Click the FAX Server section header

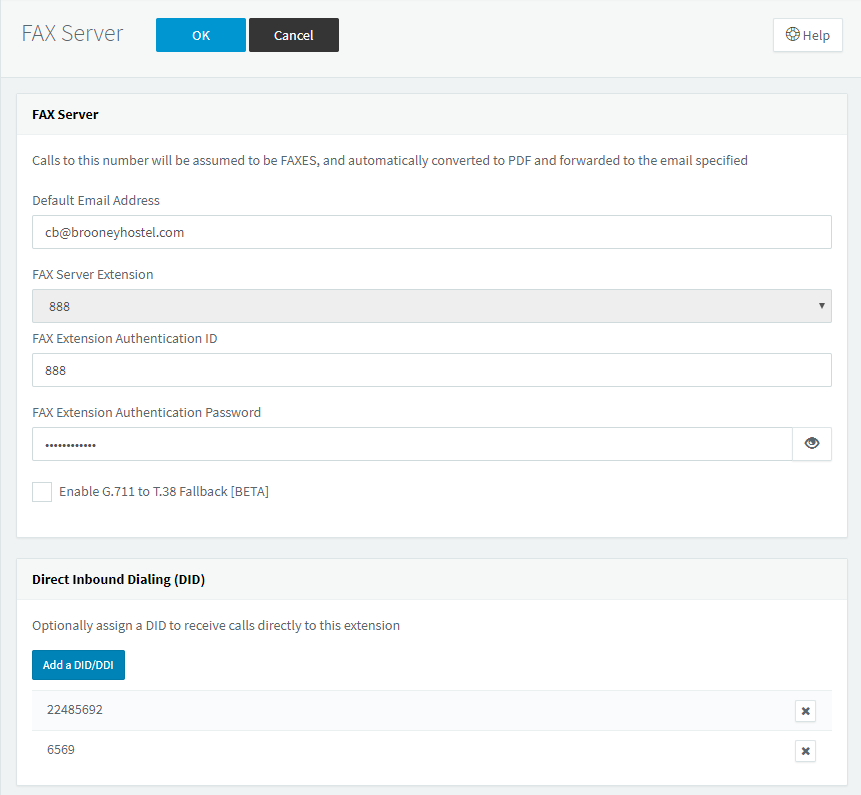click(65, 114)
